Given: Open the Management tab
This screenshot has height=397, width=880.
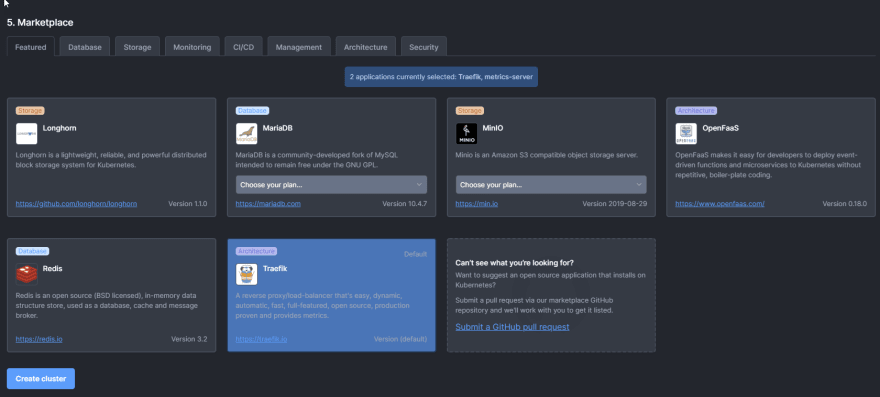Looking at the screenshot, I should click(299, 47).
